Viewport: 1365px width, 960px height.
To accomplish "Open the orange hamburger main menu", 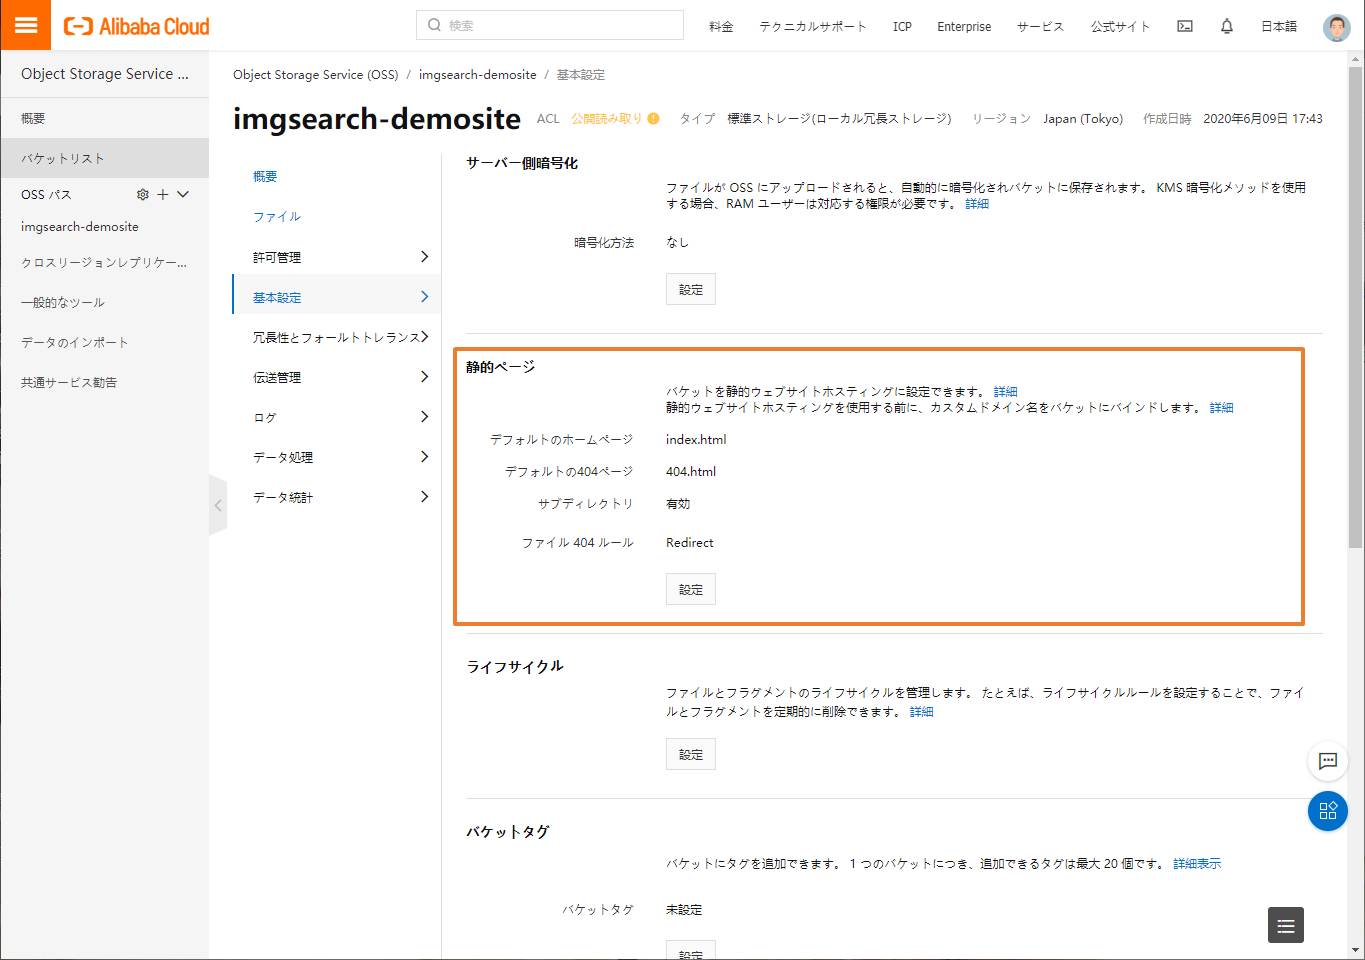I will point(26,25).
